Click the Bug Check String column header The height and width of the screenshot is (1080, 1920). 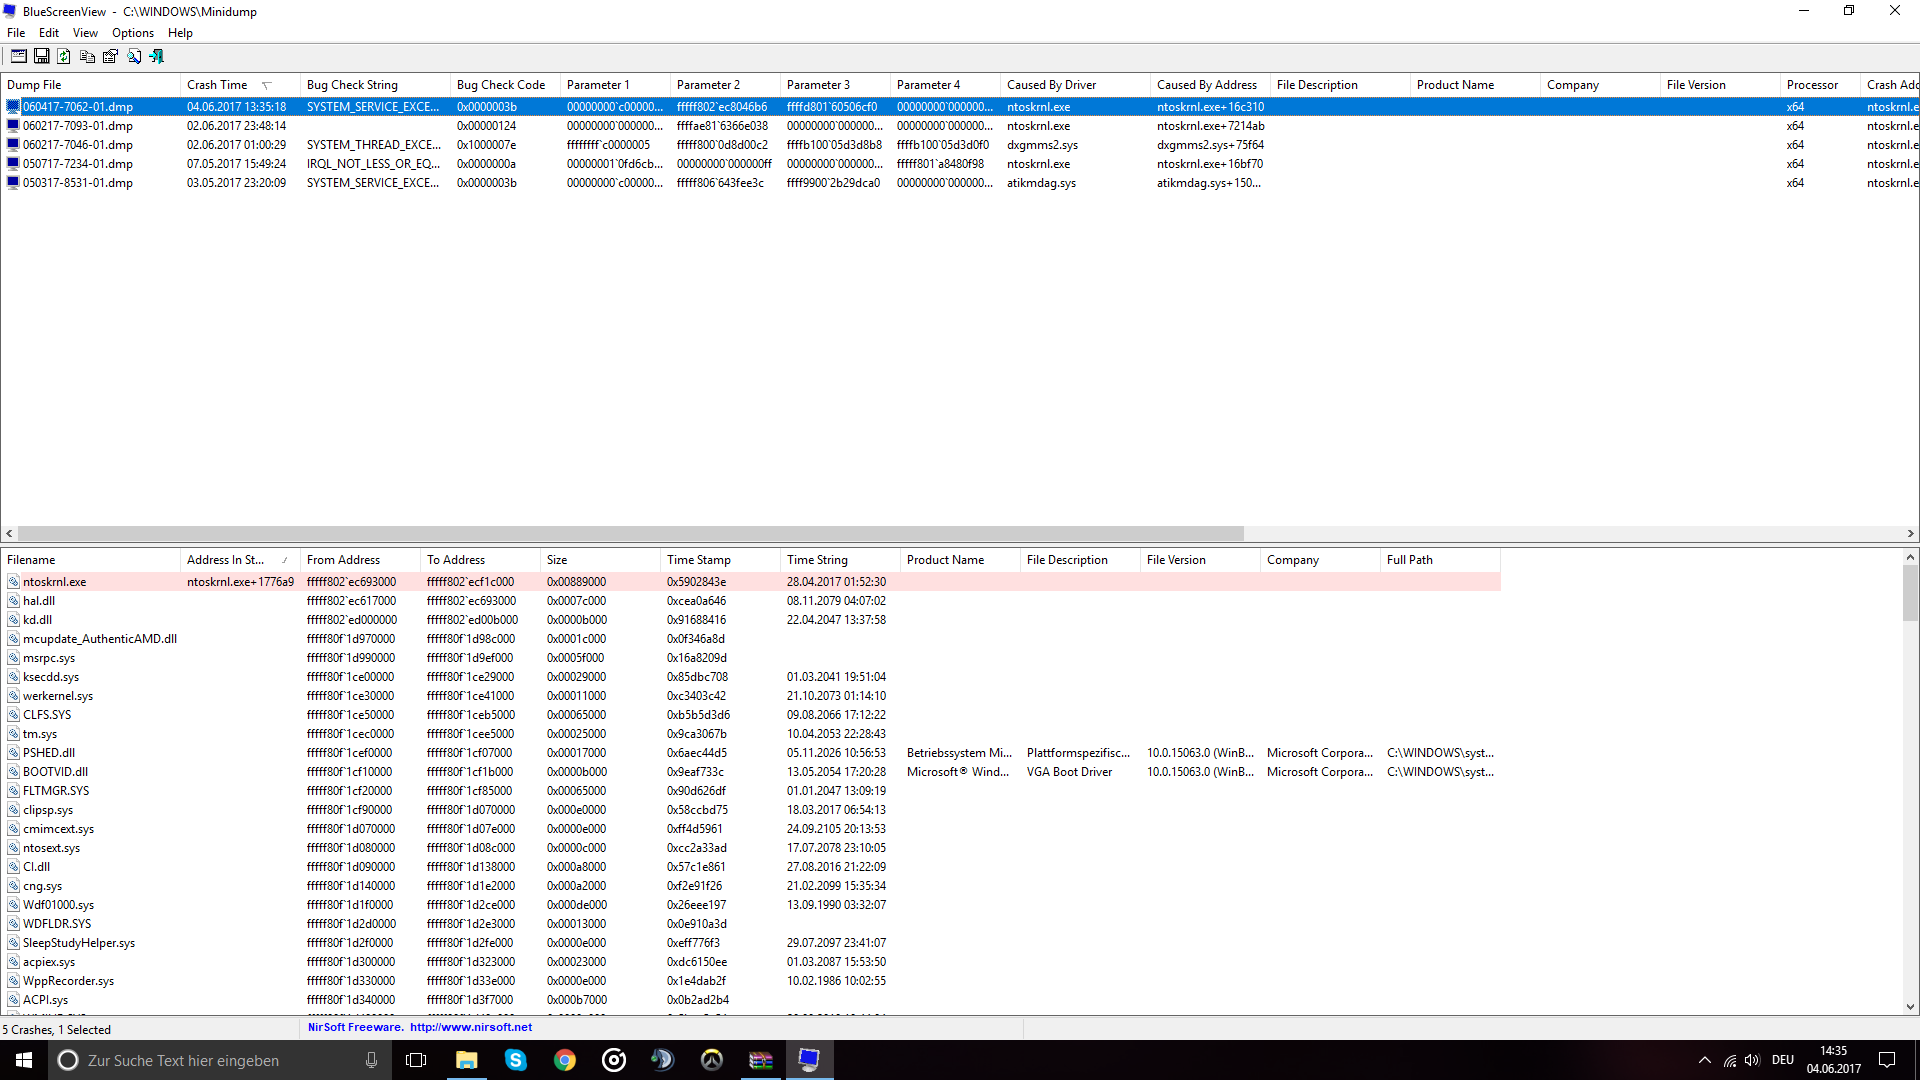pos(352,85)
